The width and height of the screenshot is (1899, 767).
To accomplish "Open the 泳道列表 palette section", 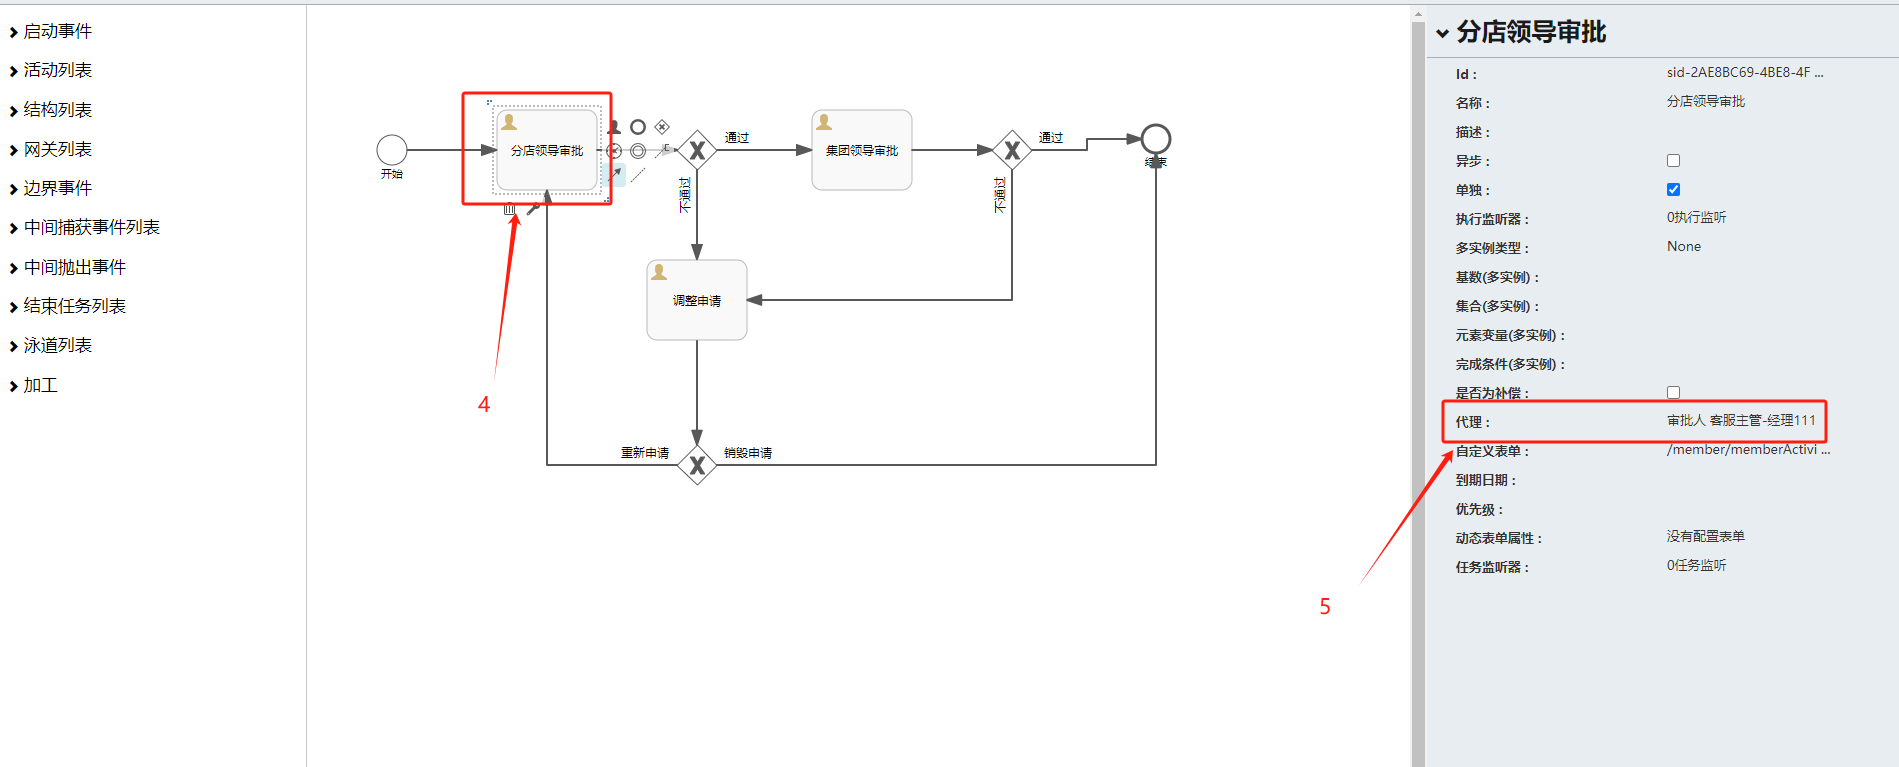I will point(57,346).
